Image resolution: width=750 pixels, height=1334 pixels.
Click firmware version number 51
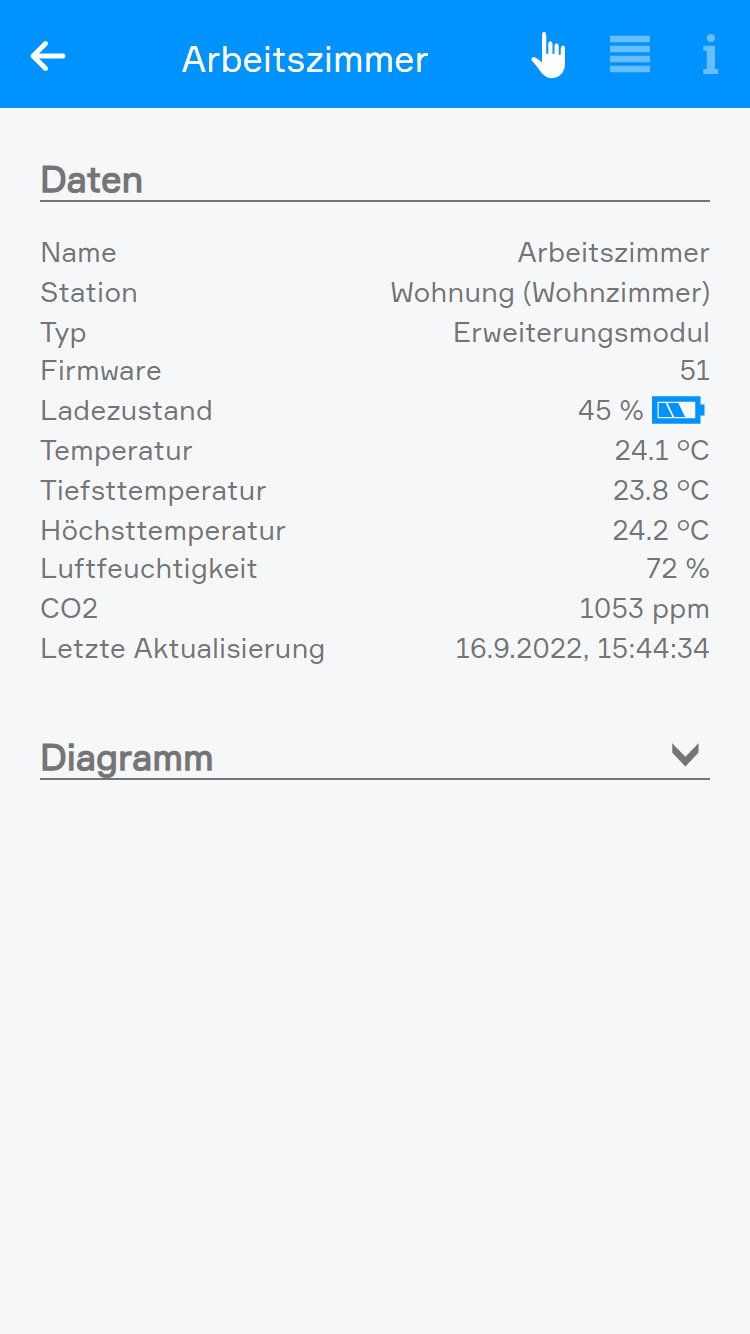(x=694, y=371)
